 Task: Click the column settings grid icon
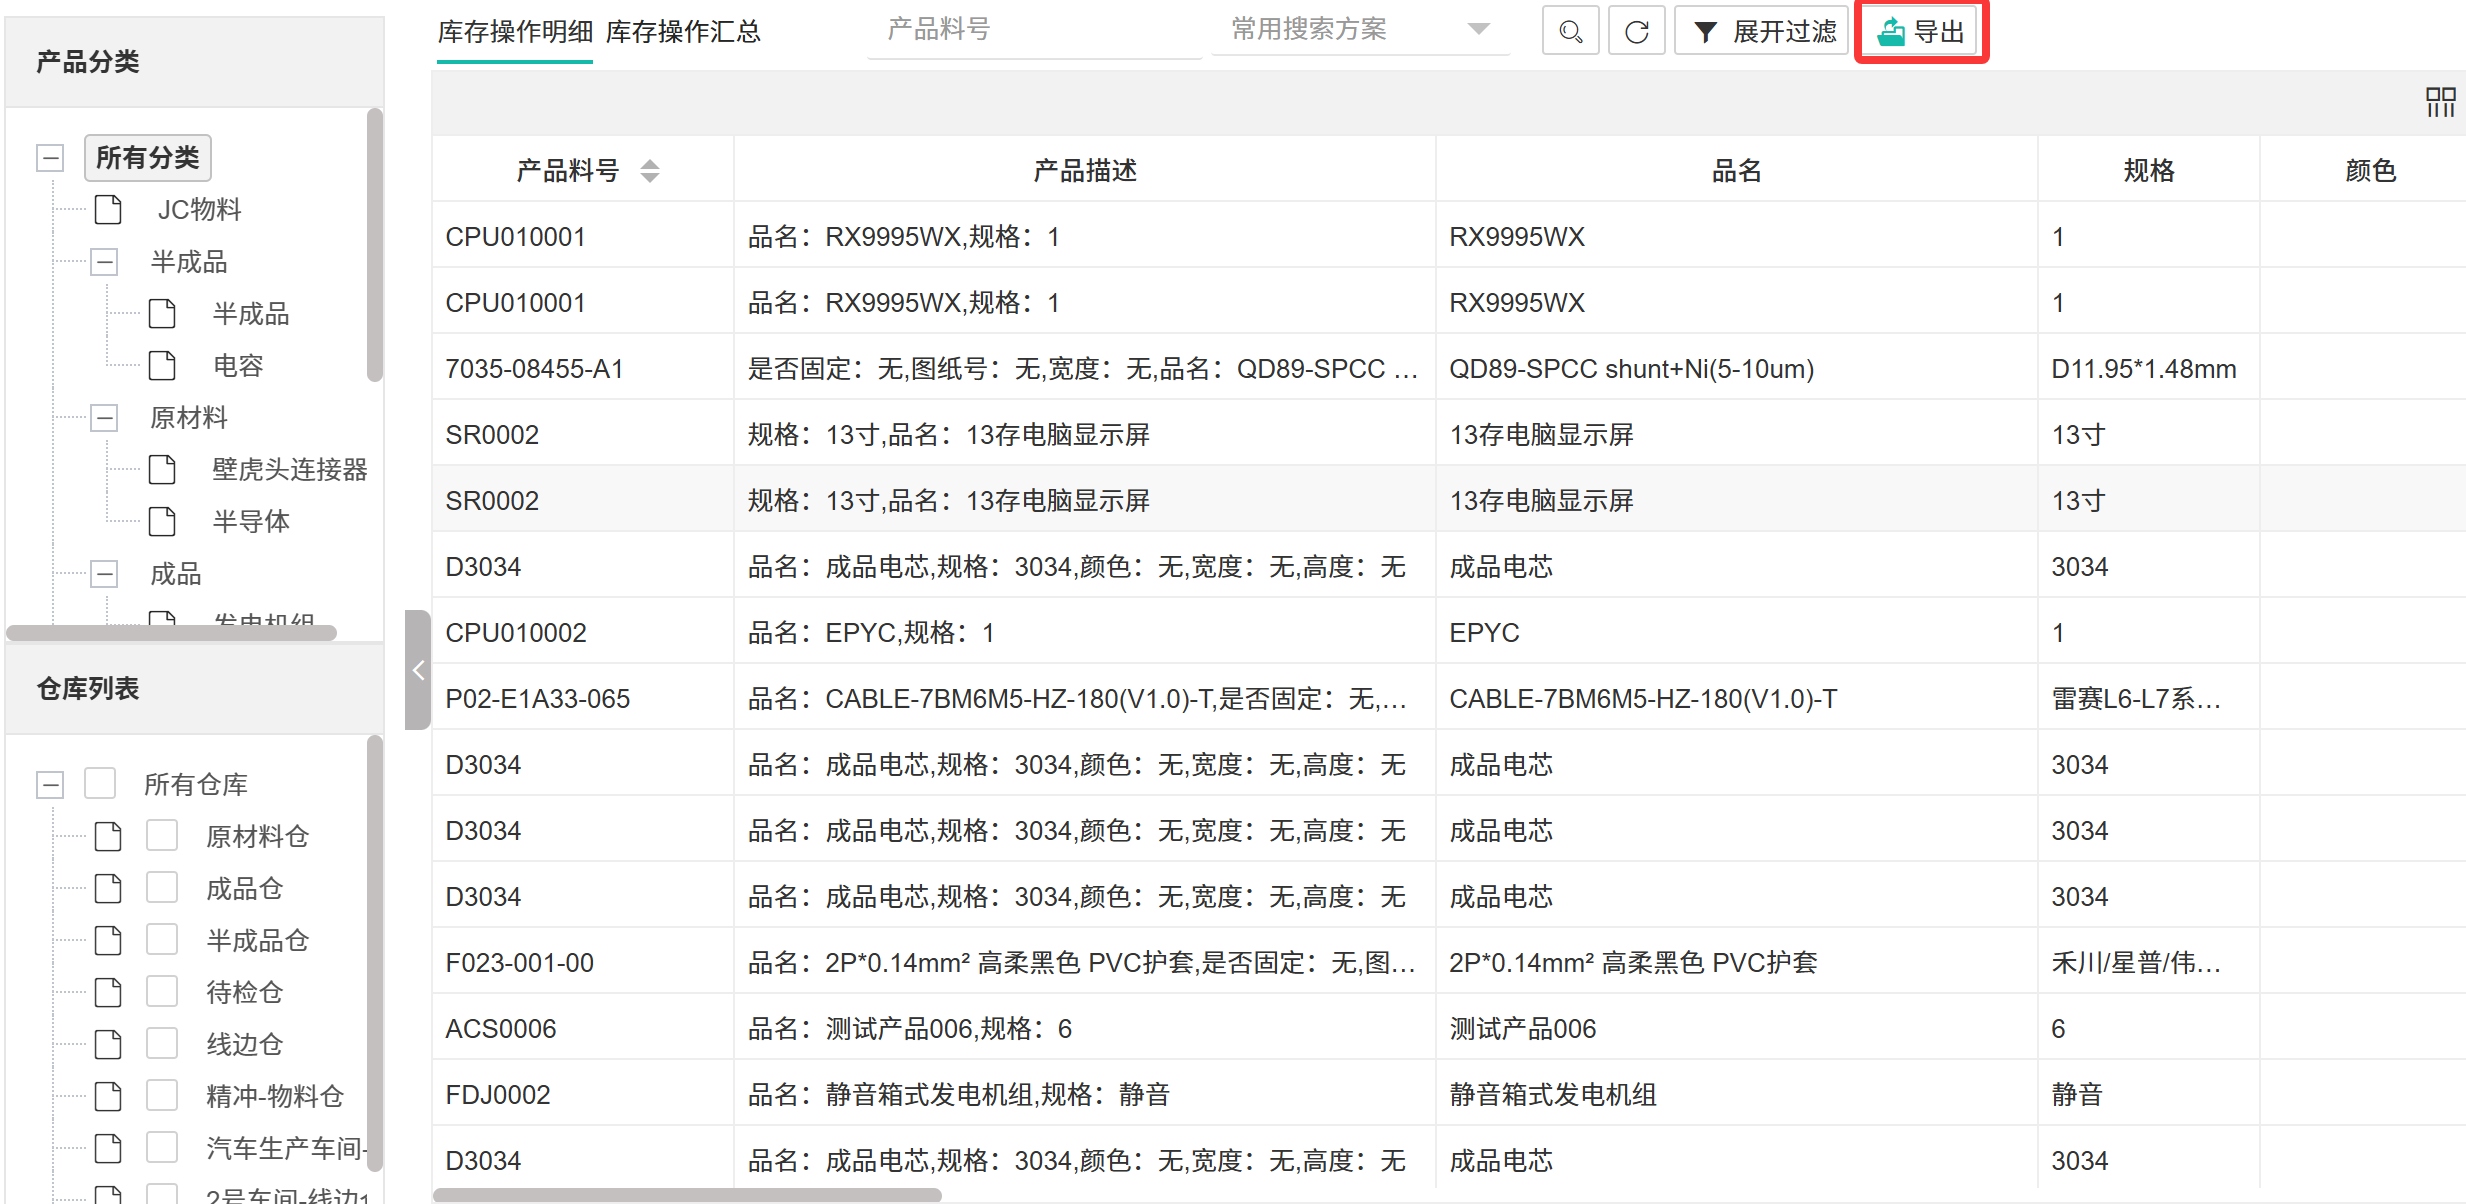(x=2440, y=102)
